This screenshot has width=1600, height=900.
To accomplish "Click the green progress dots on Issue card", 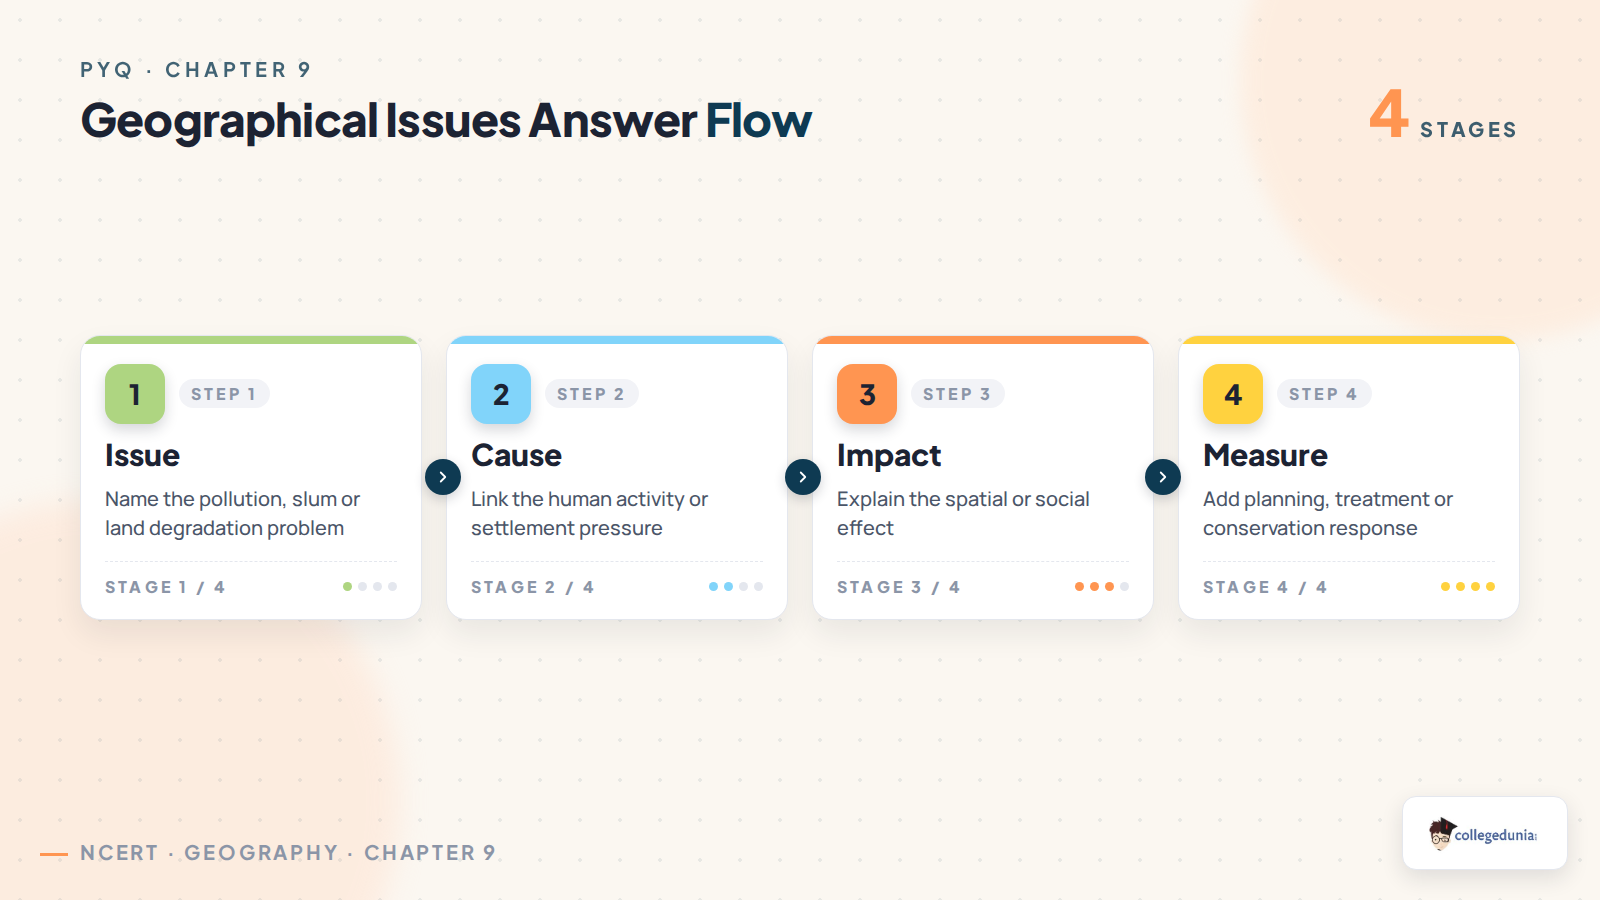I will tap(370, 587).
